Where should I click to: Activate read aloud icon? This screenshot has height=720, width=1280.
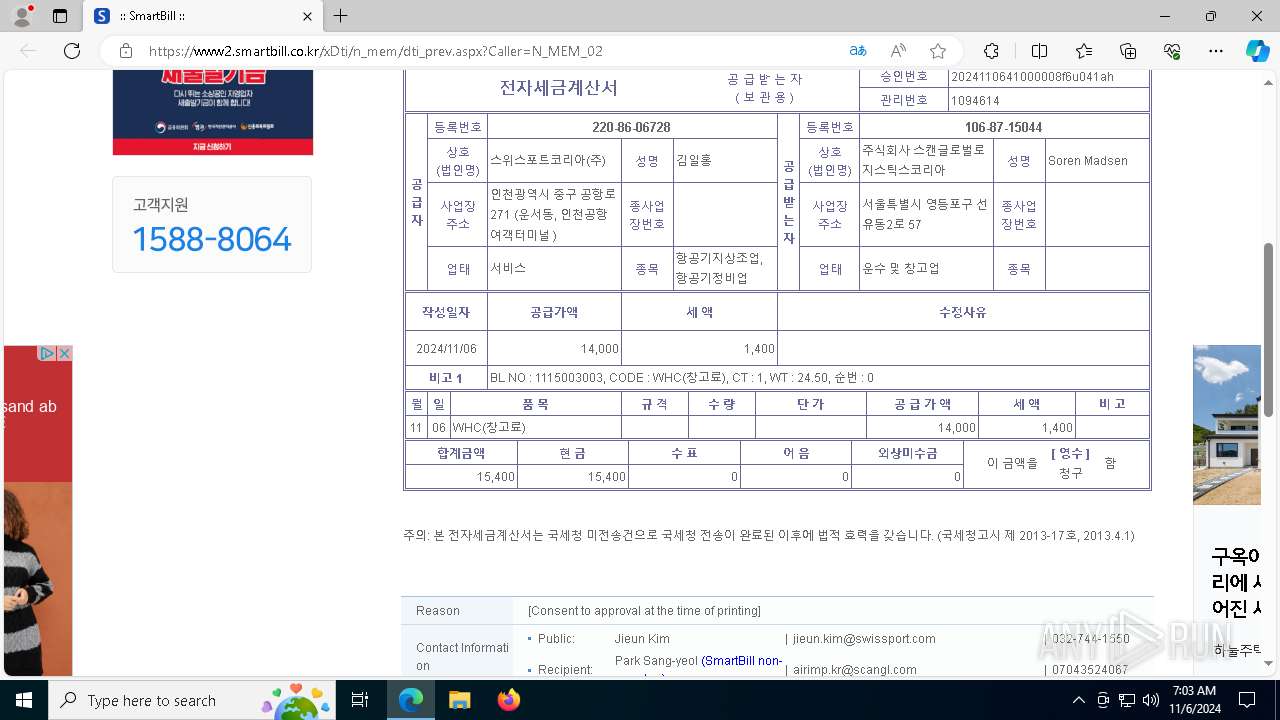pos(898,51)
